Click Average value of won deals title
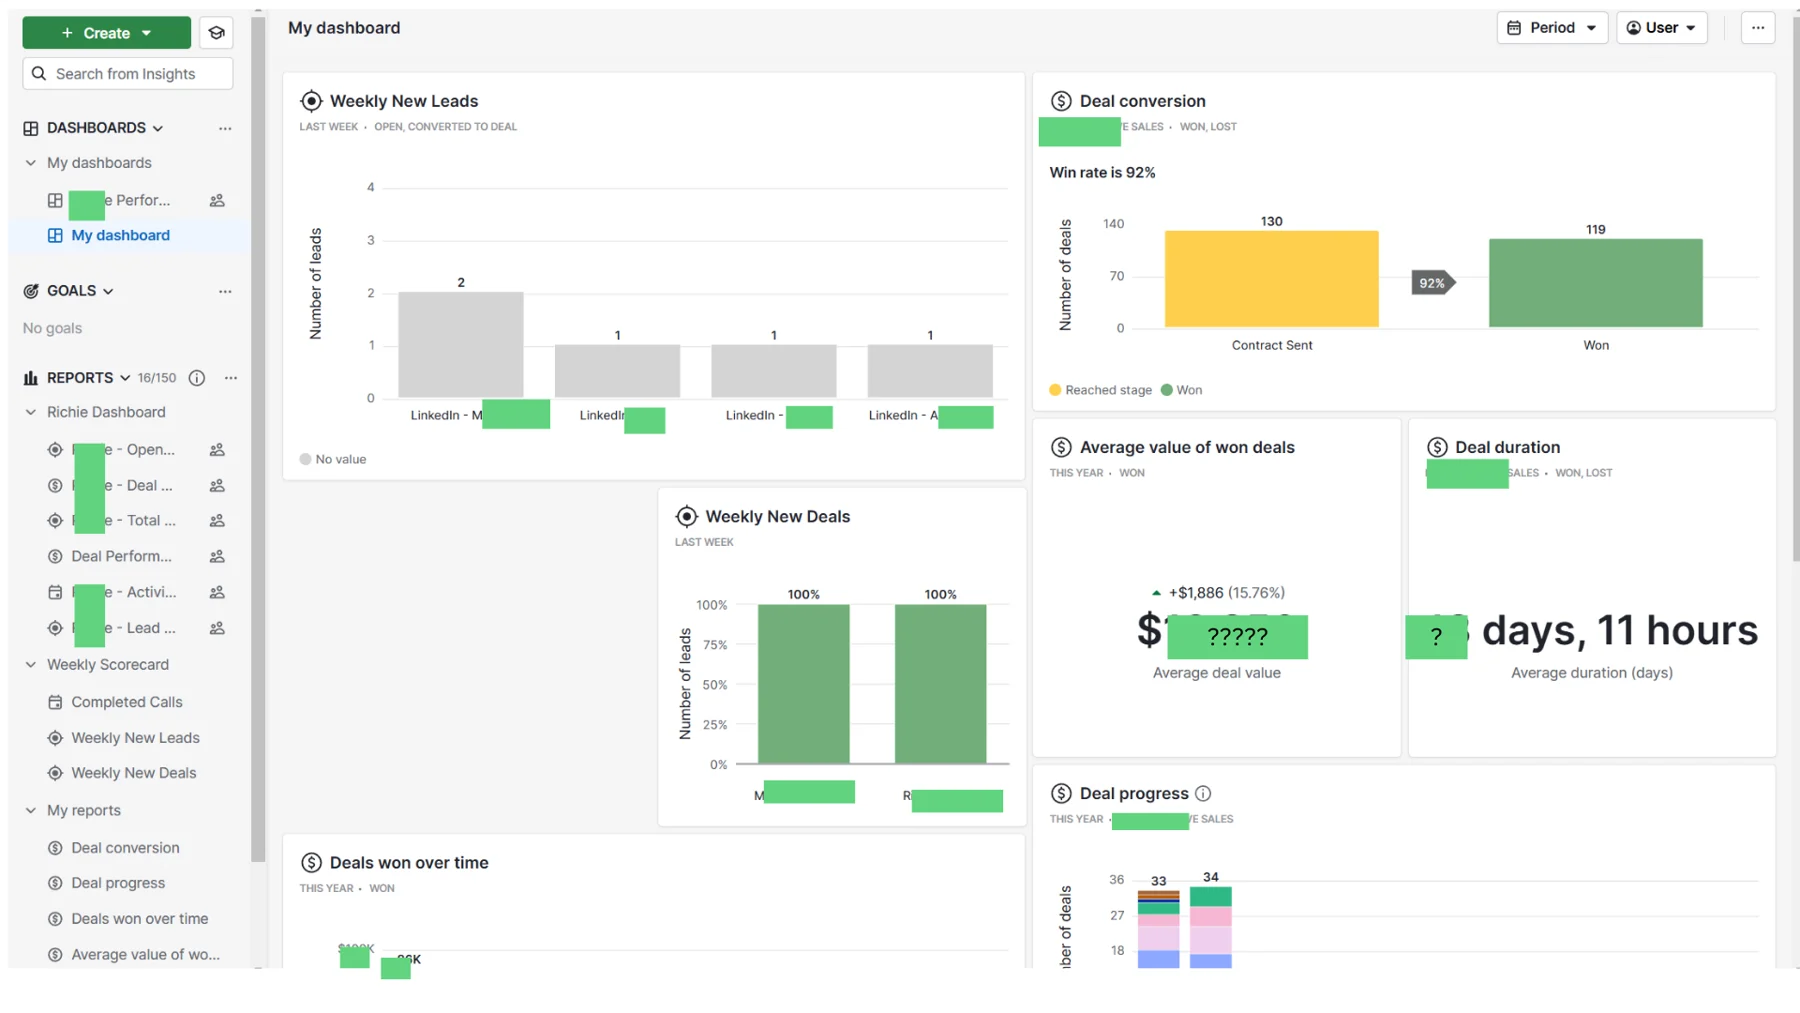Screen dimensions: 1800x1013 pos(1187,447)
